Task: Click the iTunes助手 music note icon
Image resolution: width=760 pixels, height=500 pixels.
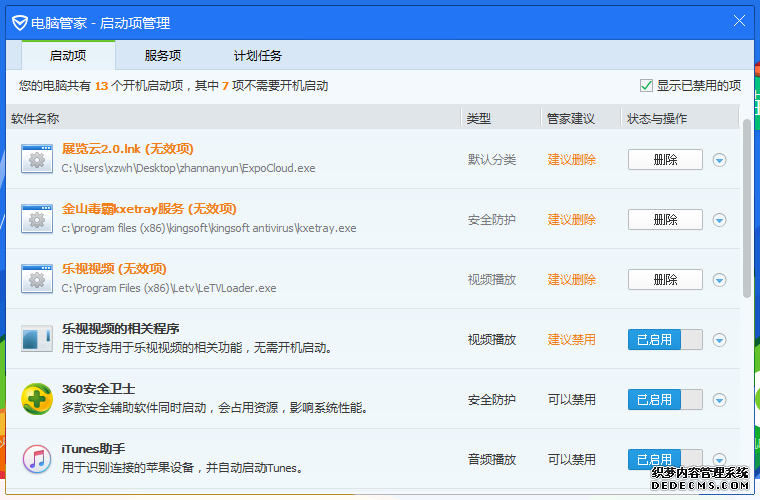Action: pos(37,459)
